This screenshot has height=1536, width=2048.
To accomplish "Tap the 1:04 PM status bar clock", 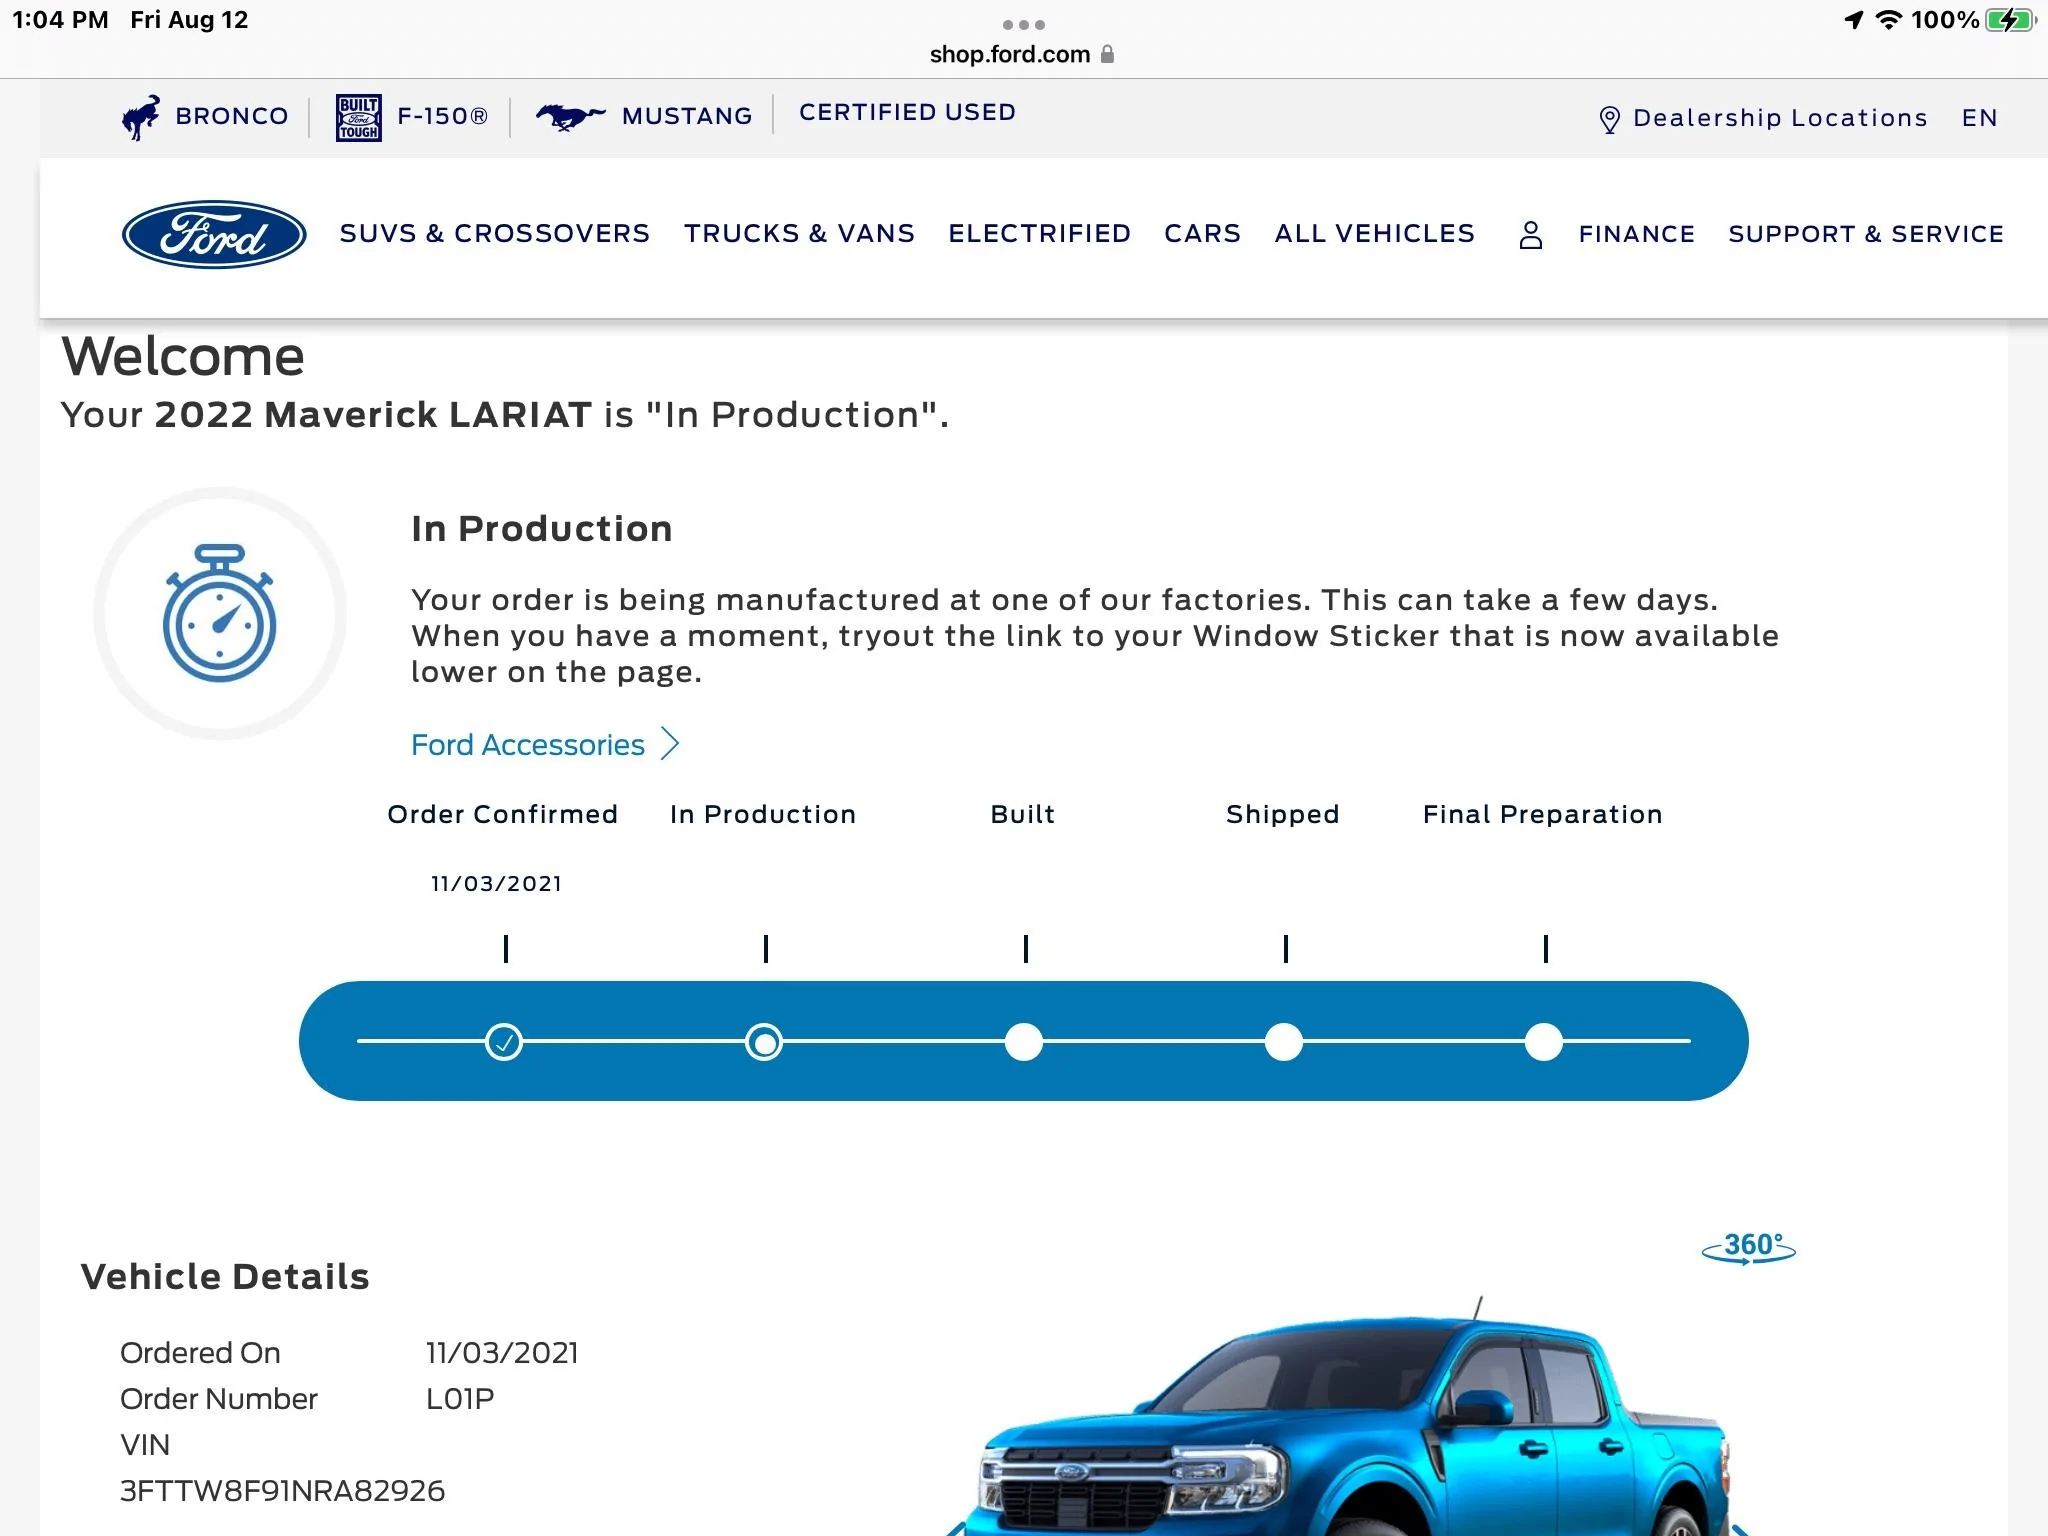I will 60,20.
